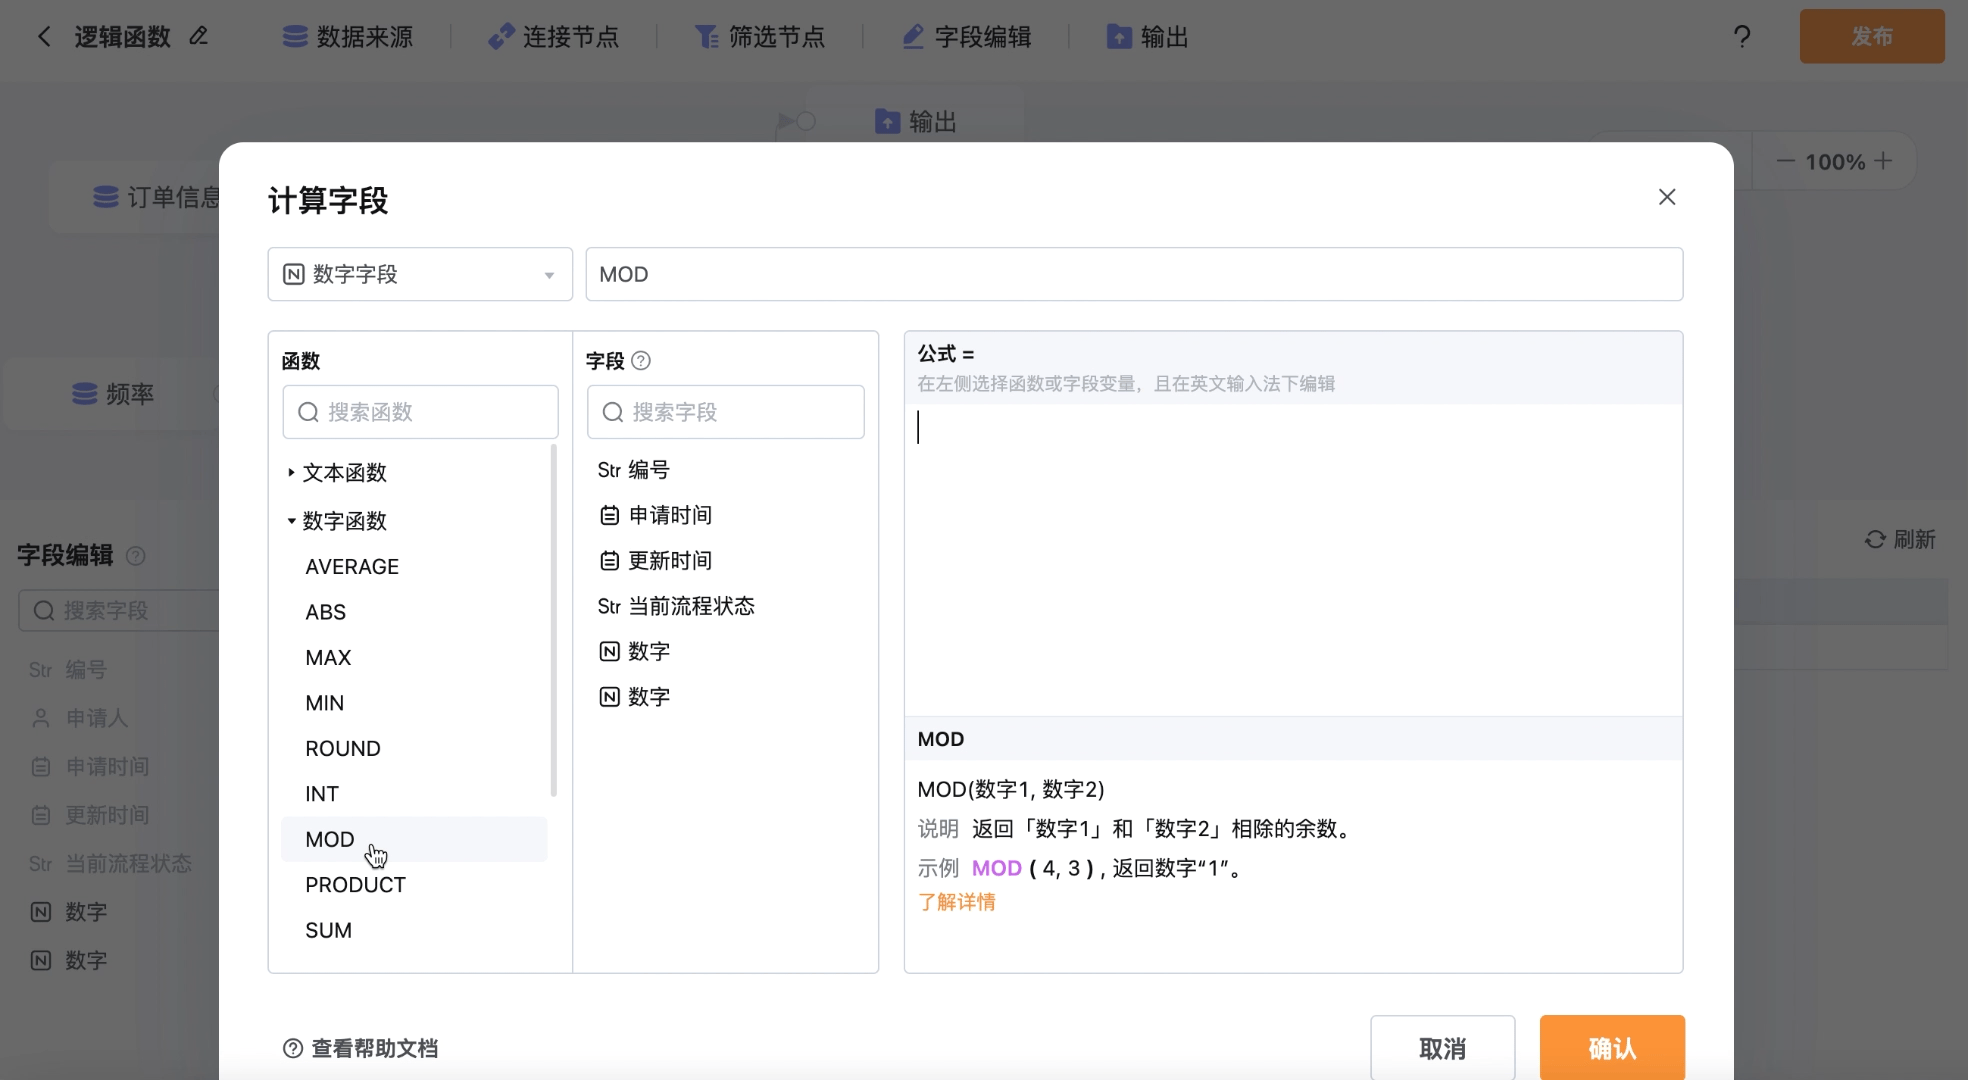Screen dimensions: 1968x1080
Task: Select the 输出 node on canvas
Action: click(916, 122)
